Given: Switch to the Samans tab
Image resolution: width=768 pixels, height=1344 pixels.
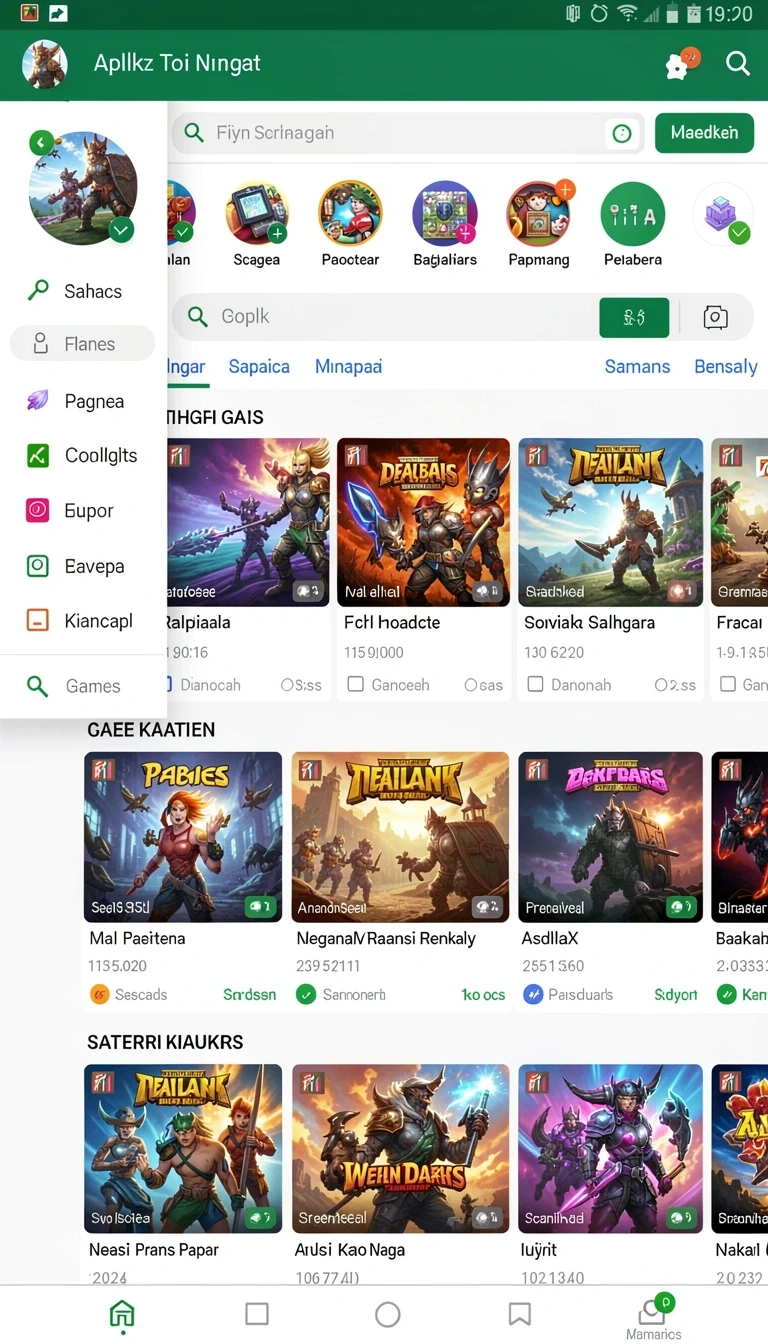Looking at the screenshot, I should (x=637, y=366).
